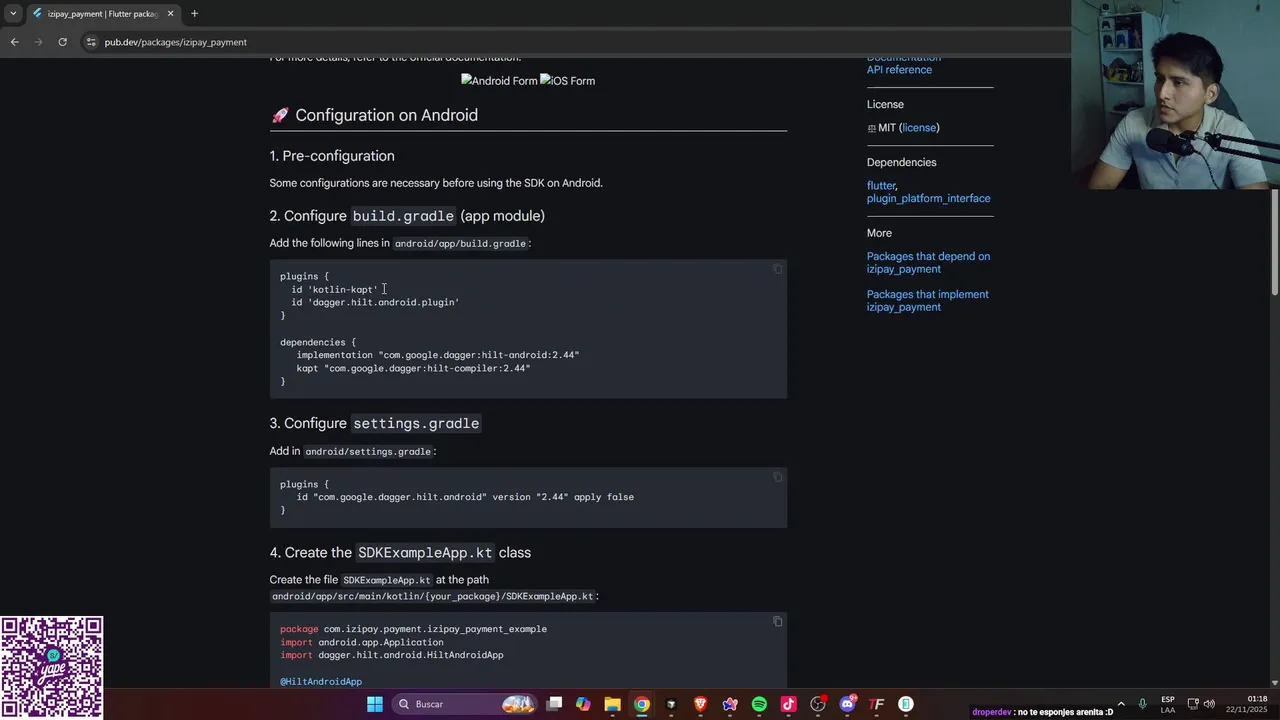
Task: Open the MIT license link
Action: (x=918, y=128)
